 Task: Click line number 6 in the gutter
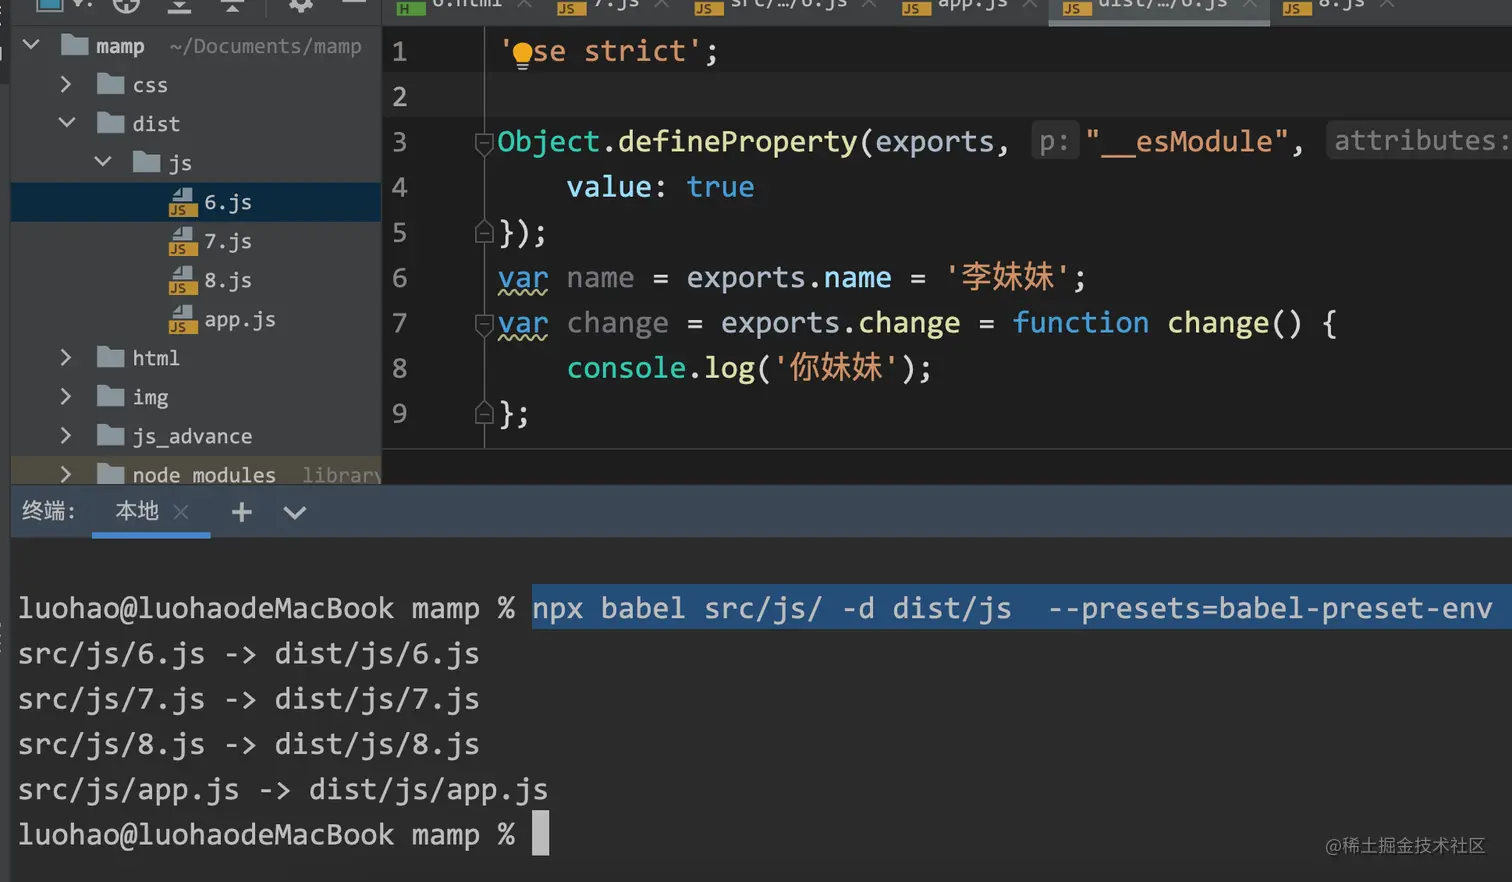click(399, 277)
